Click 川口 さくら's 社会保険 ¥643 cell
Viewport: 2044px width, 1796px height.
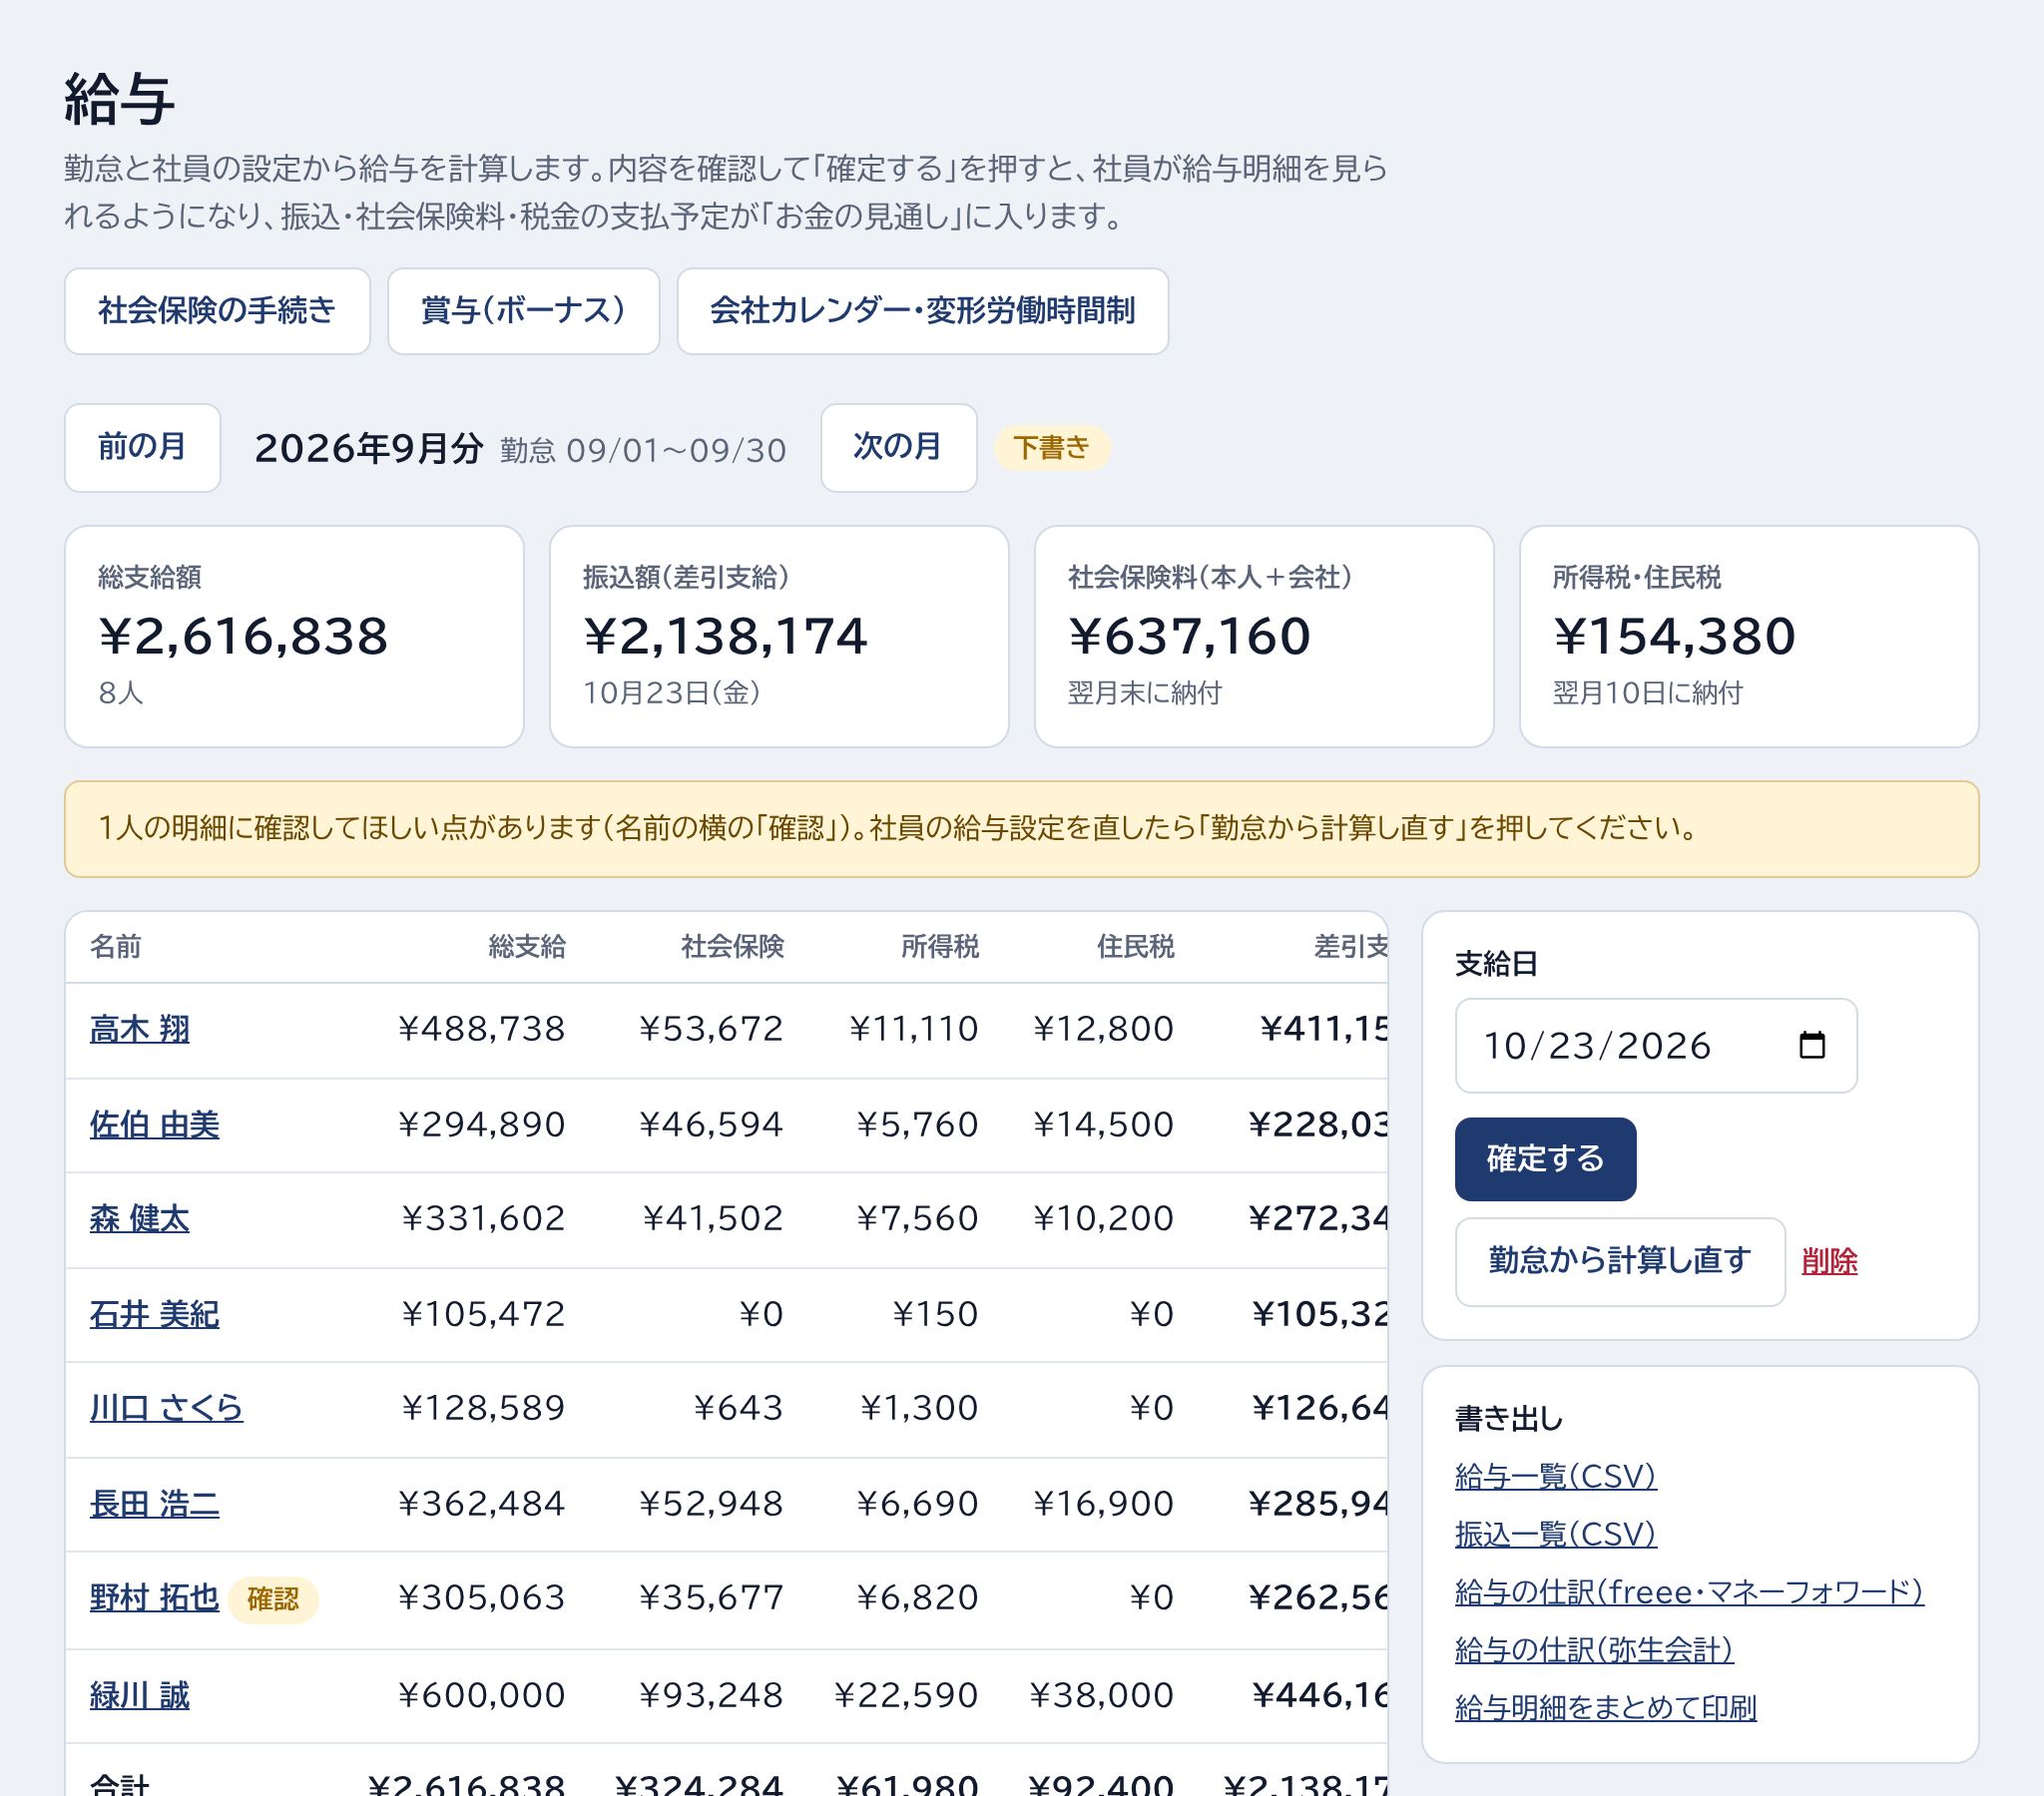point(738,1408)
